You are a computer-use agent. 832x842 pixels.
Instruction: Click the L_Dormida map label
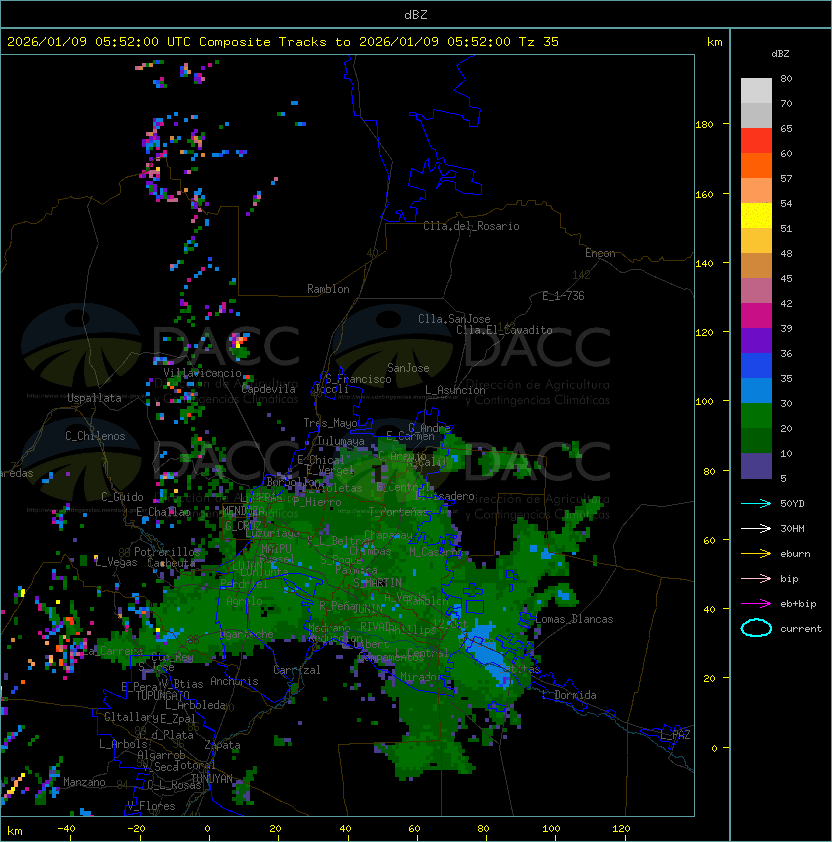click(x=569, y=695)
